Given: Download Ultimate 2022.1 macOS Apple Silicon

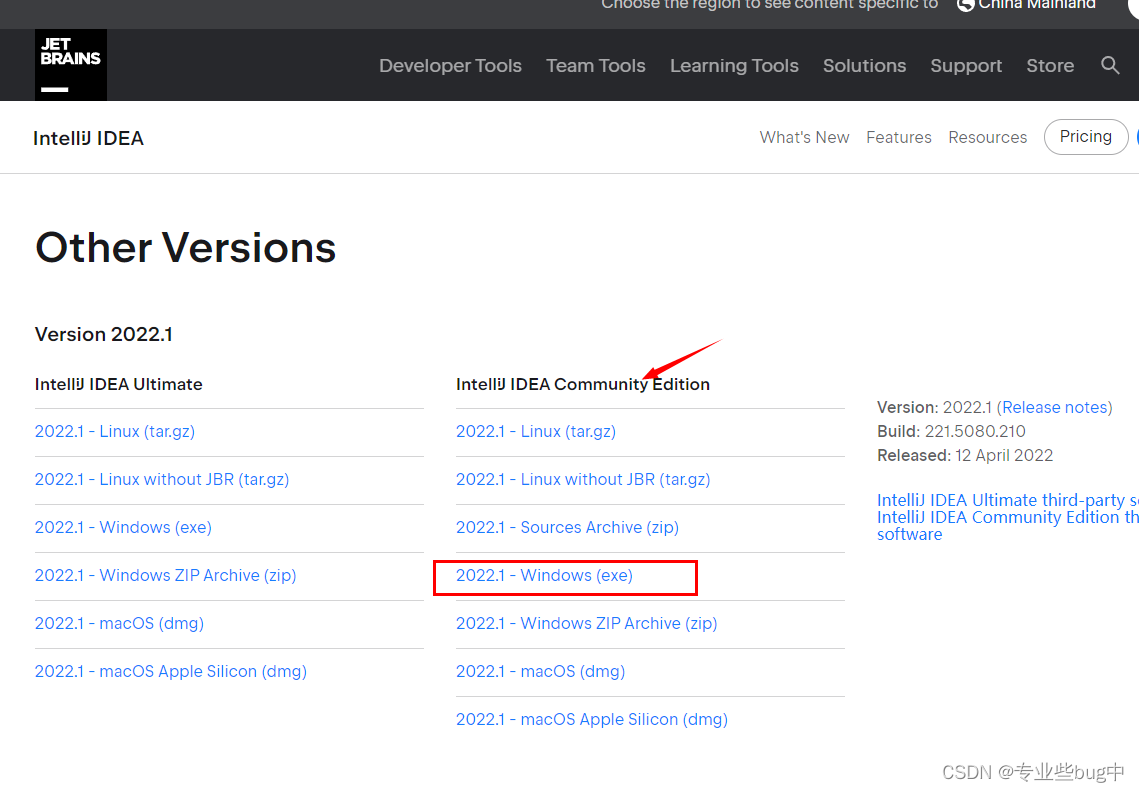Looking at the screenshot, I should coord(171,671).
